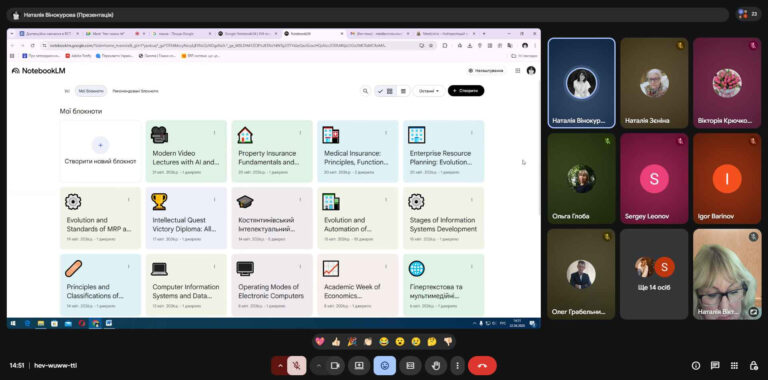768x380 pixels.
Task: Open the participants count button showing 23
Action: (x=749, y=14)
